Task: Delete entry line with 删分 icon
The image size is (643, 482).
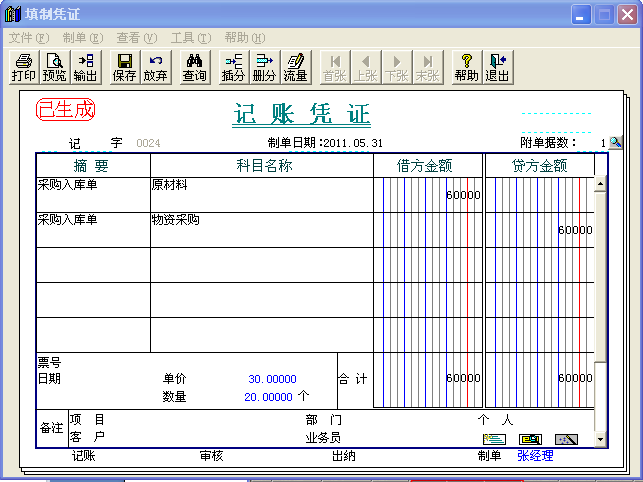Action: (264, 67)
